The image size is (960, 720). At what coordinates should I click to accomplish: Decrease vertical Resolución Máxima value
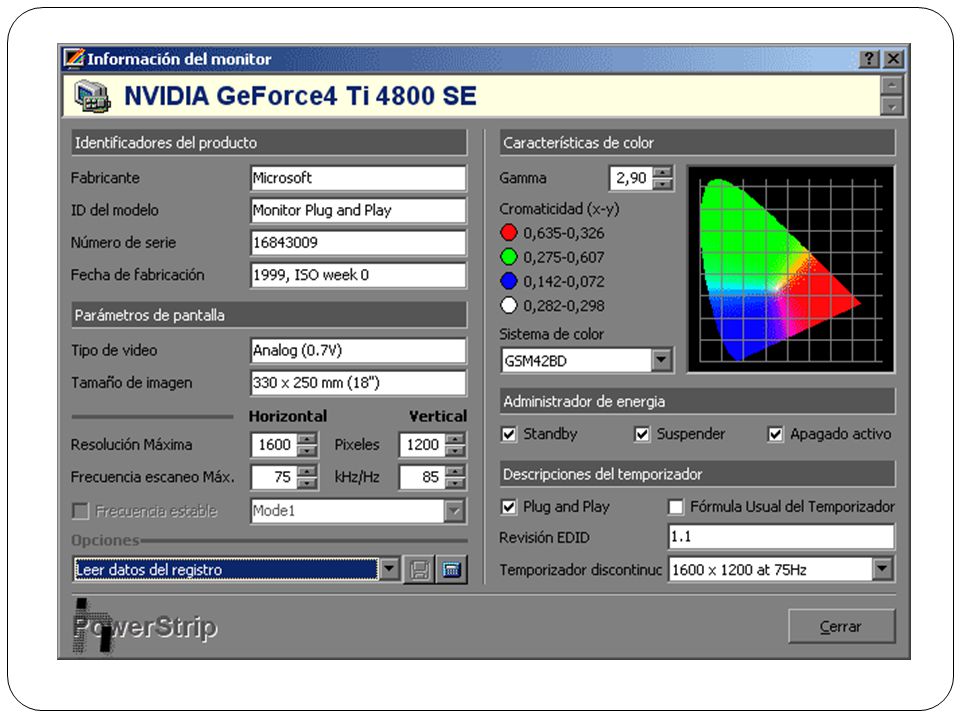pos(455,451)
